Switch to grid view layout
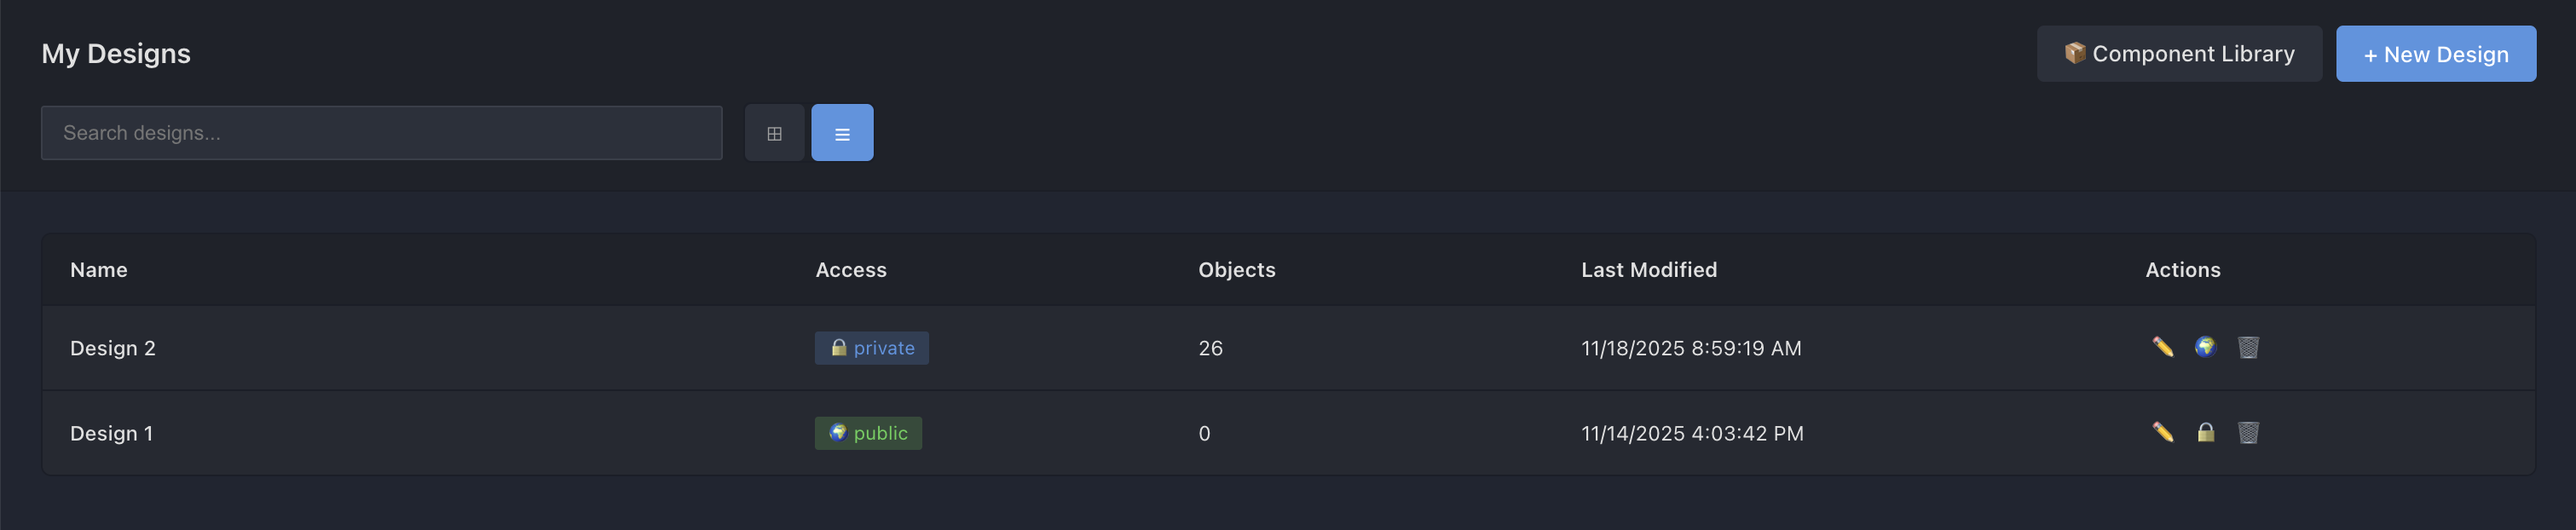The height and width of the screenshot is (530, 2576). [x=774, y=133]
